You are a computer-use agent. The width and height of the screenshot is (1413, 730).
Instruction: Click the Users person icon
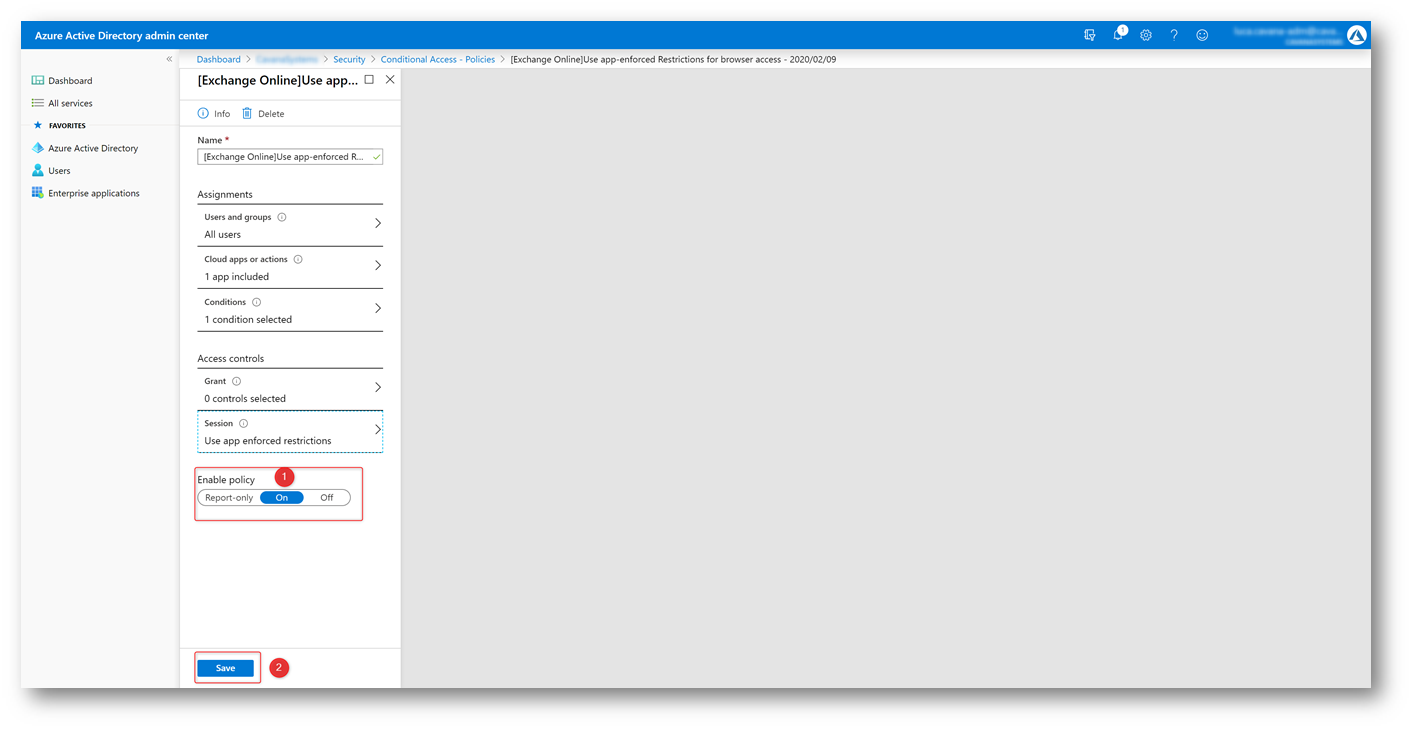pos(38,171)
